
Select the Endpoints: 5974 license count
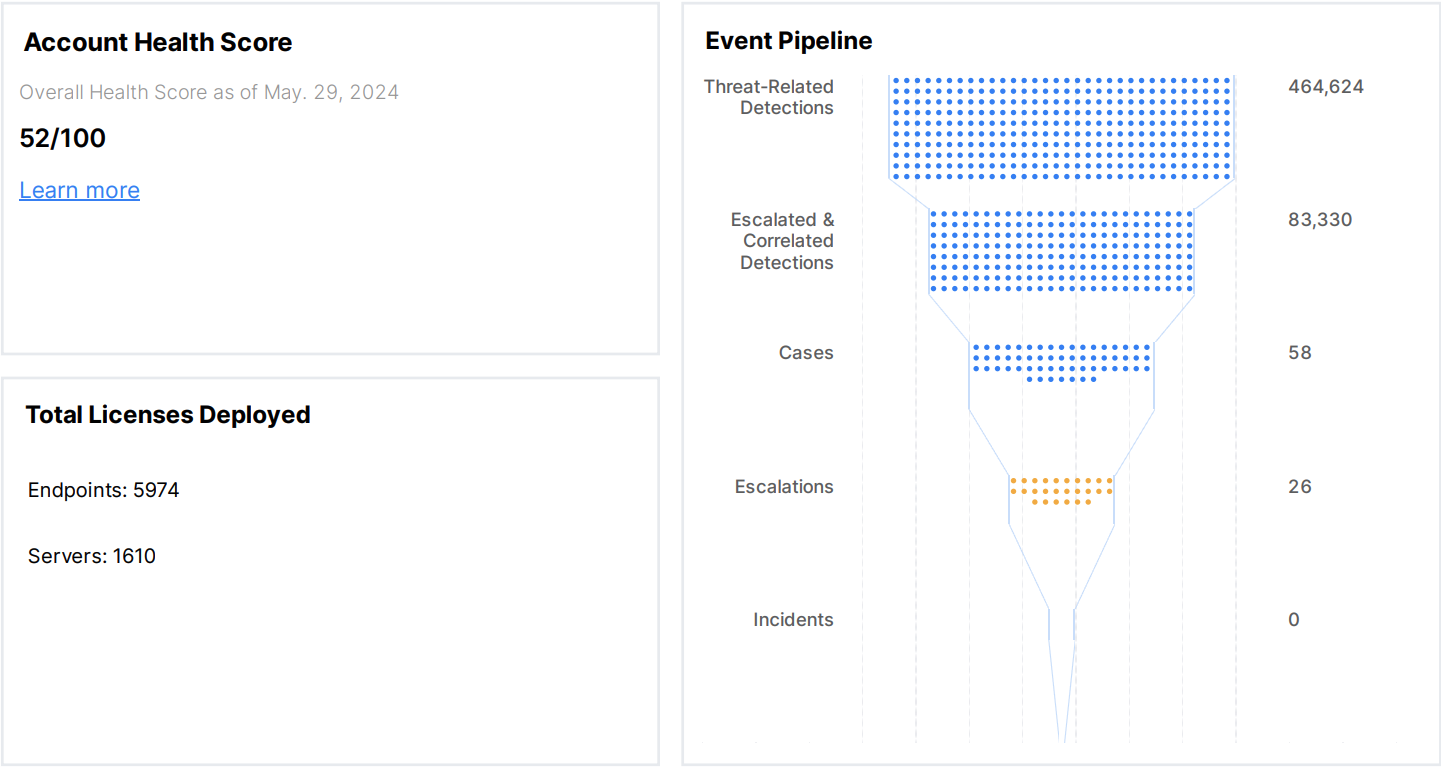click(104, 490)
